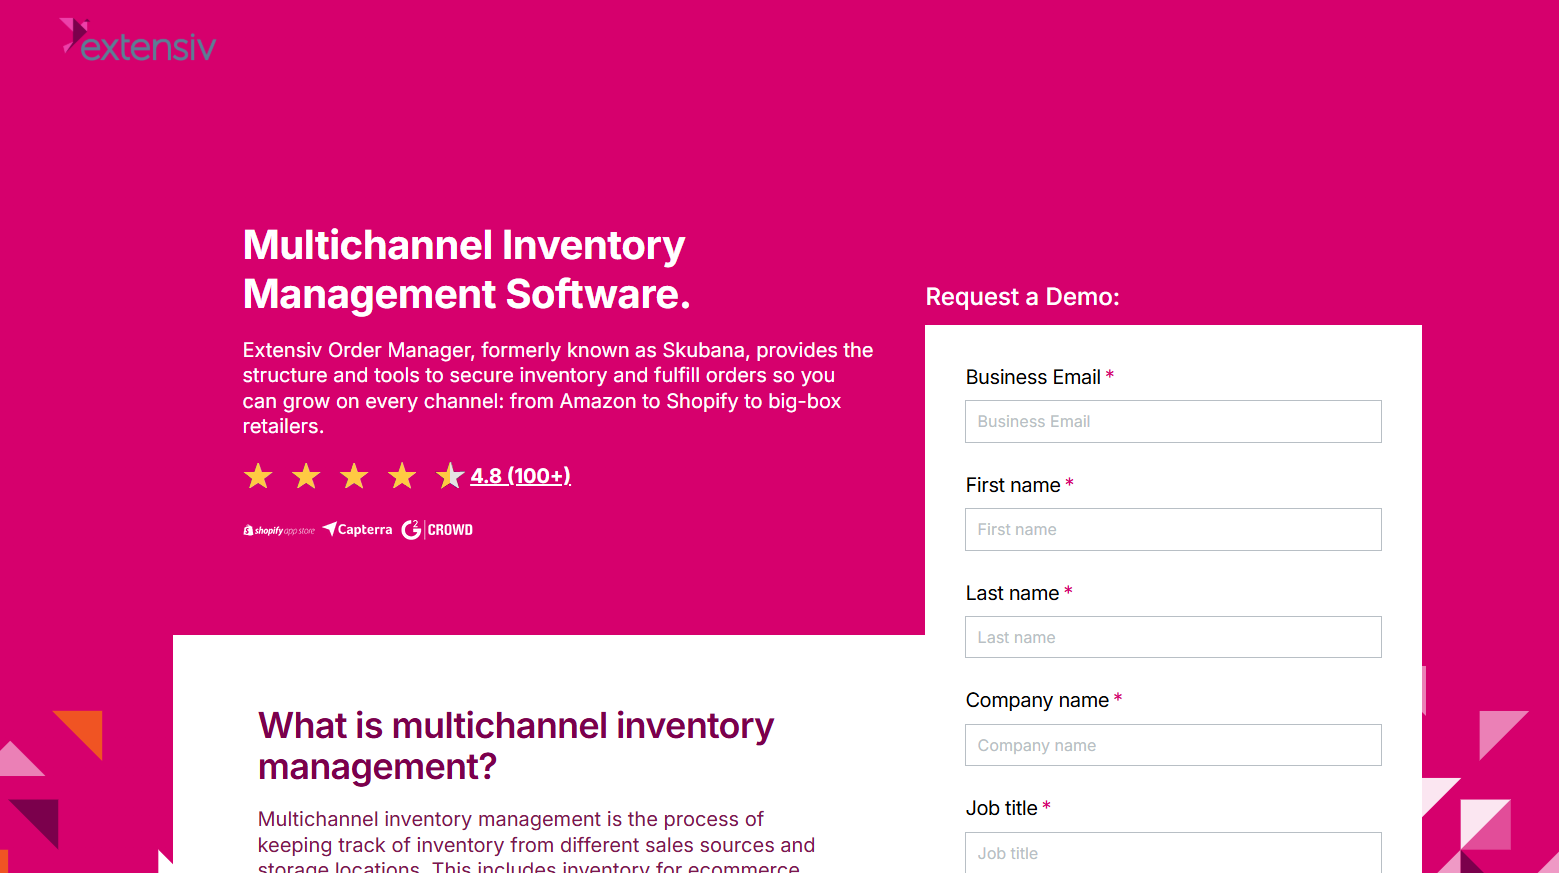The width and height of the screenshot is (1559, 873).
Task: Focus the Last name input field
Action: click(1173, 637)
